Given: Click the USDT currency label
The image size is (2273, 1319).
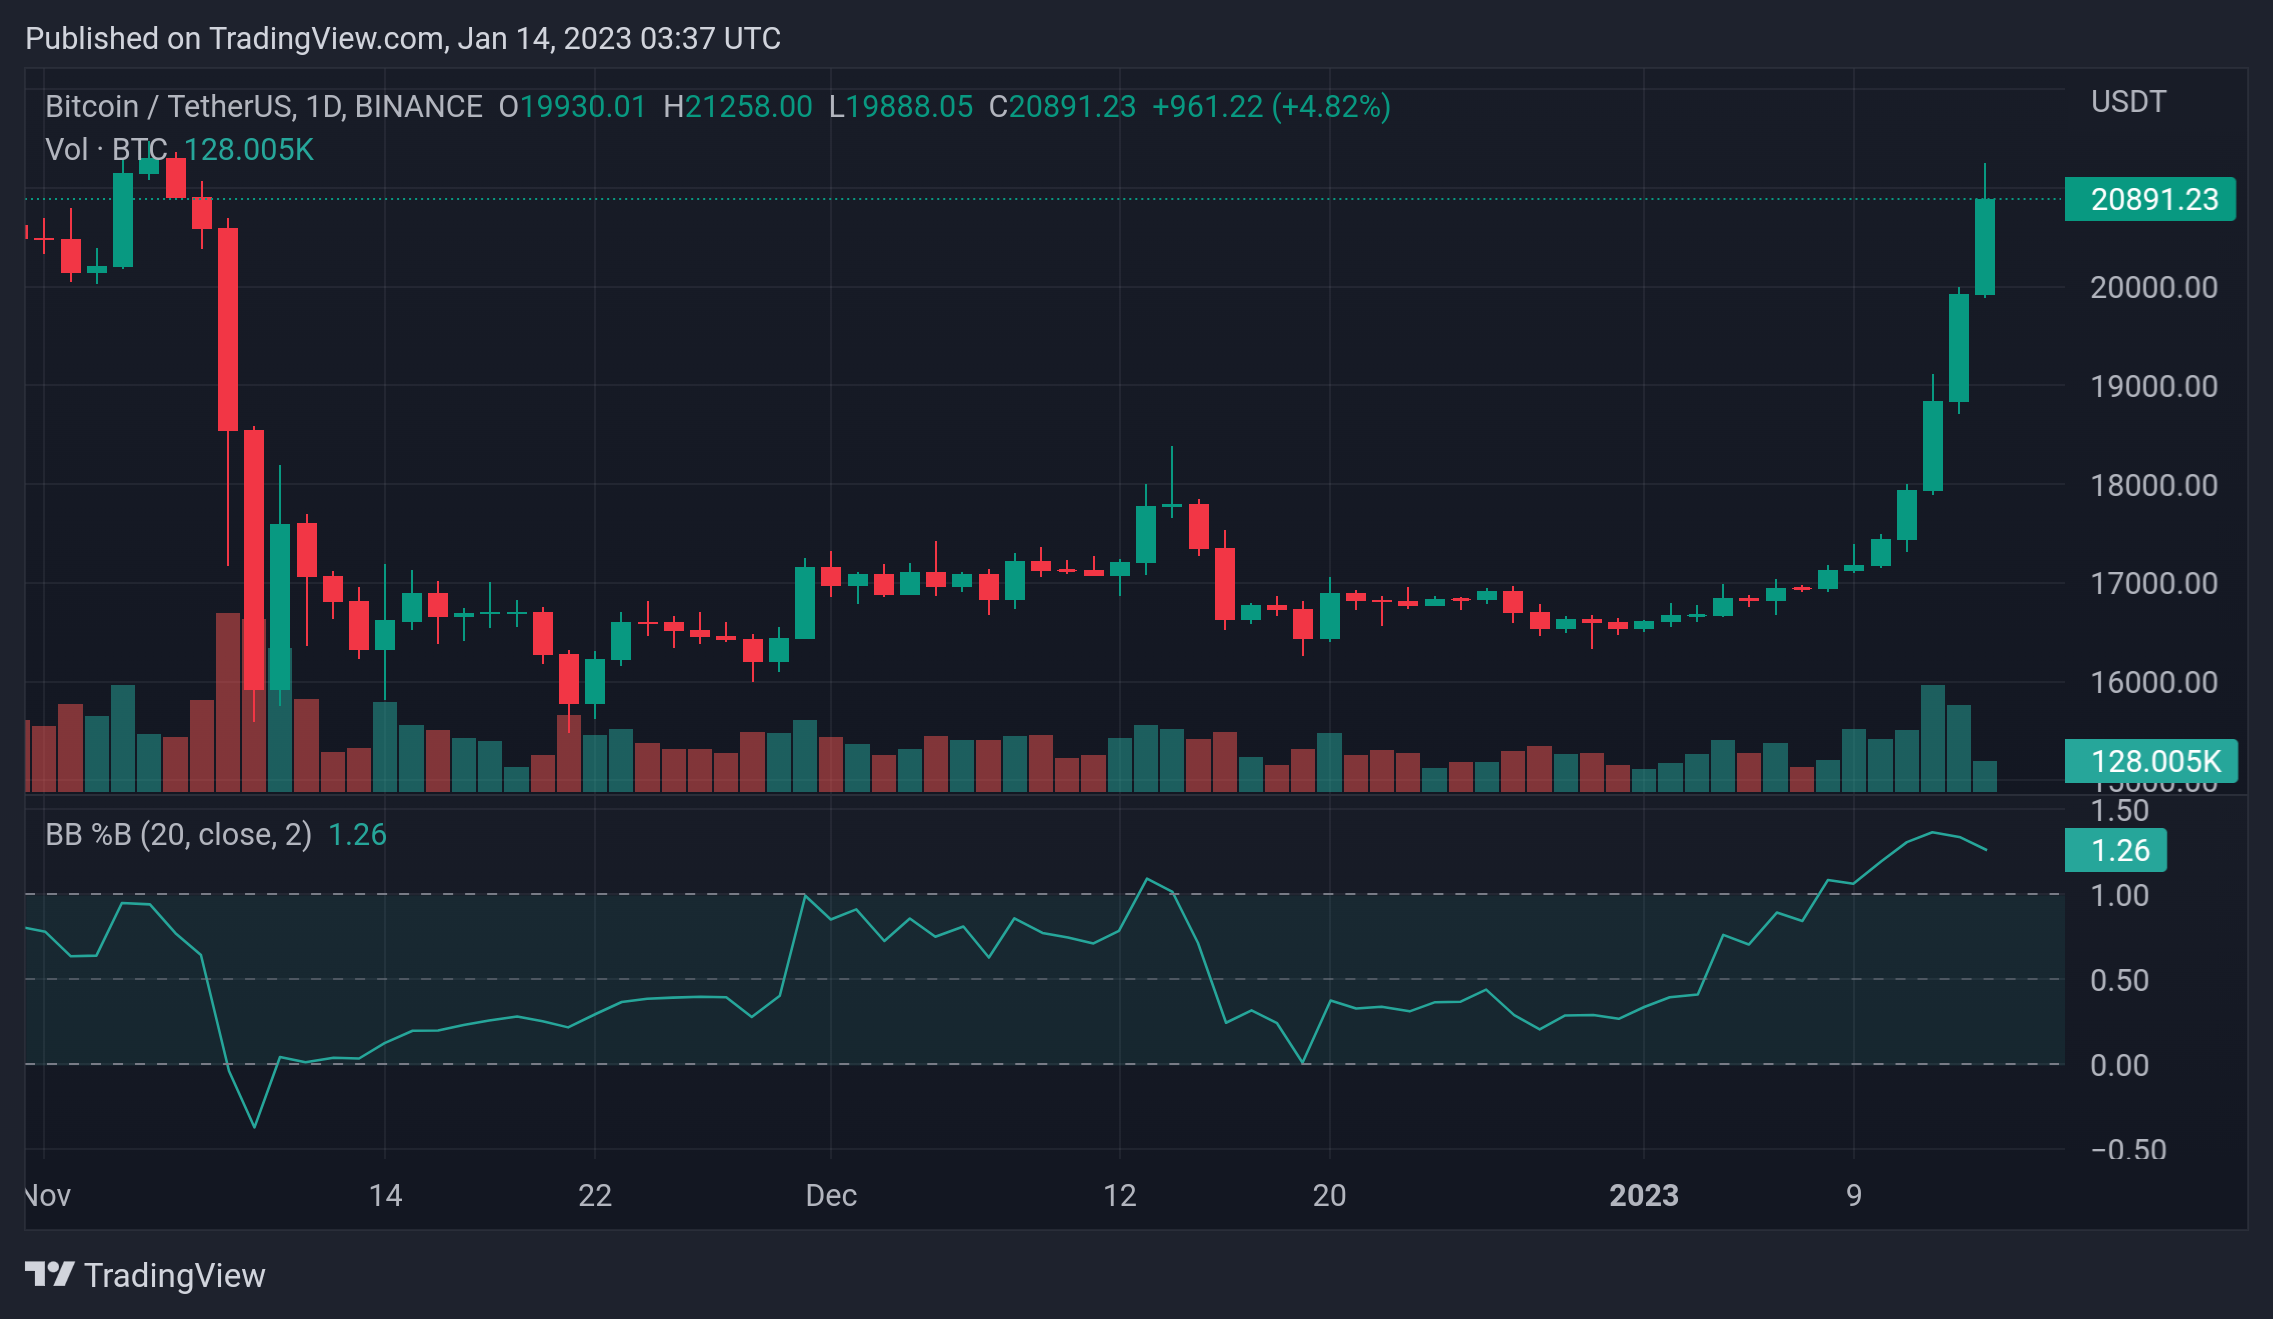Looking at the screenshot, I should [x=2128, y=102].
